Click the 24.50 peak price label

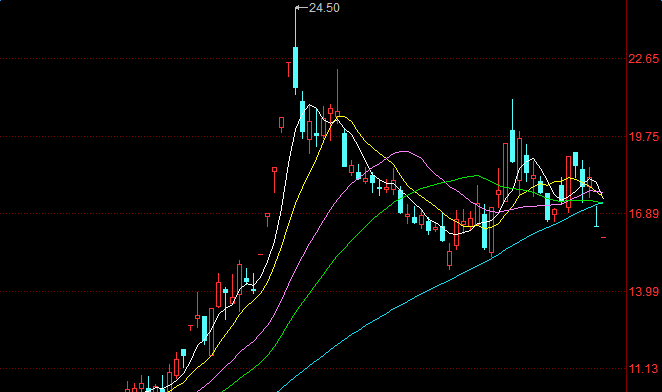point(324,8)
